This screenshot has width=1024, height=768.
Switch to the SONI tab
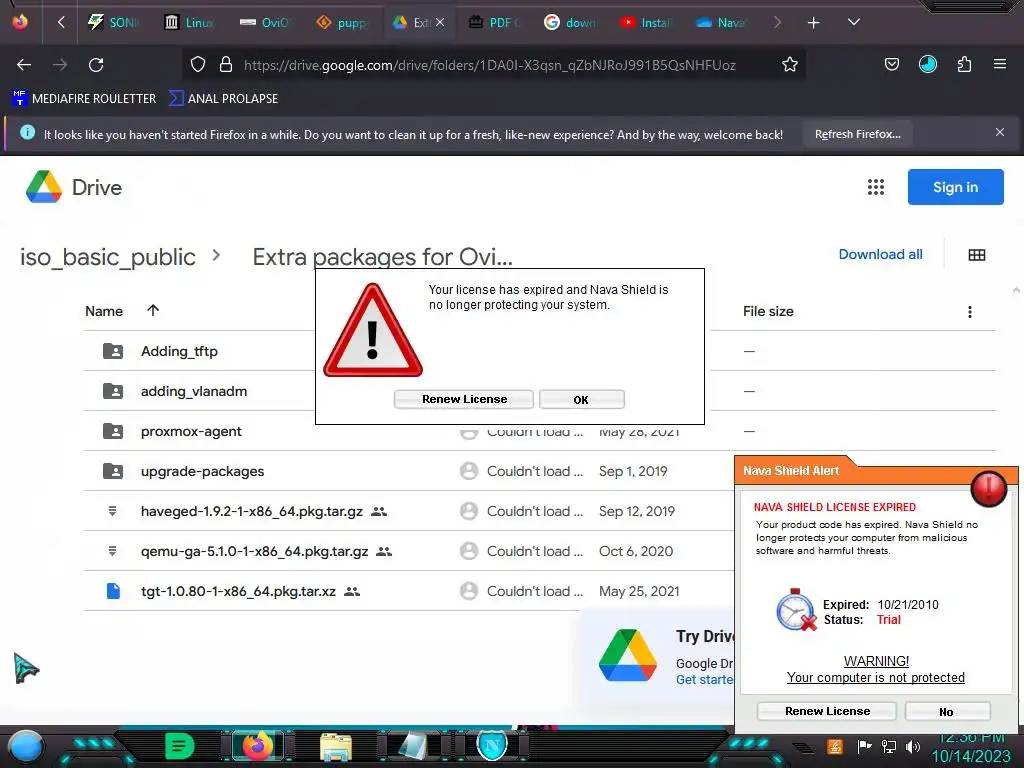pos(114,23)
